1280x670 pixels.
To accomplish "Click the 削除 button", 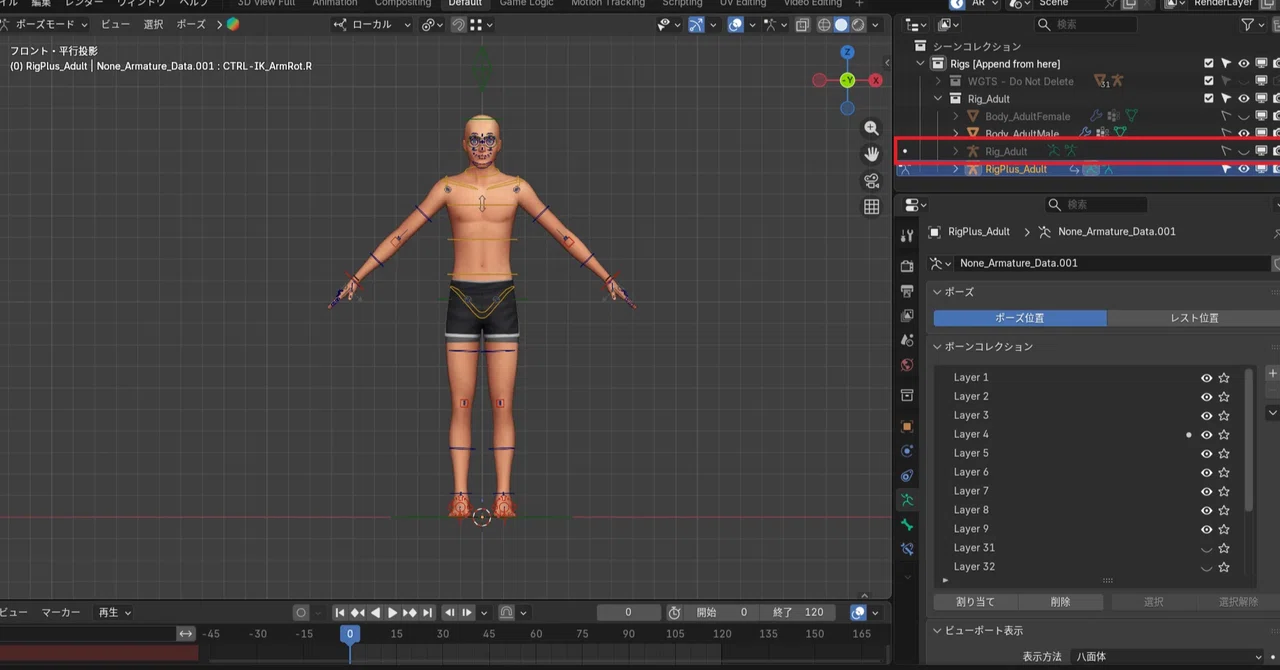I will pos(1061,602).
